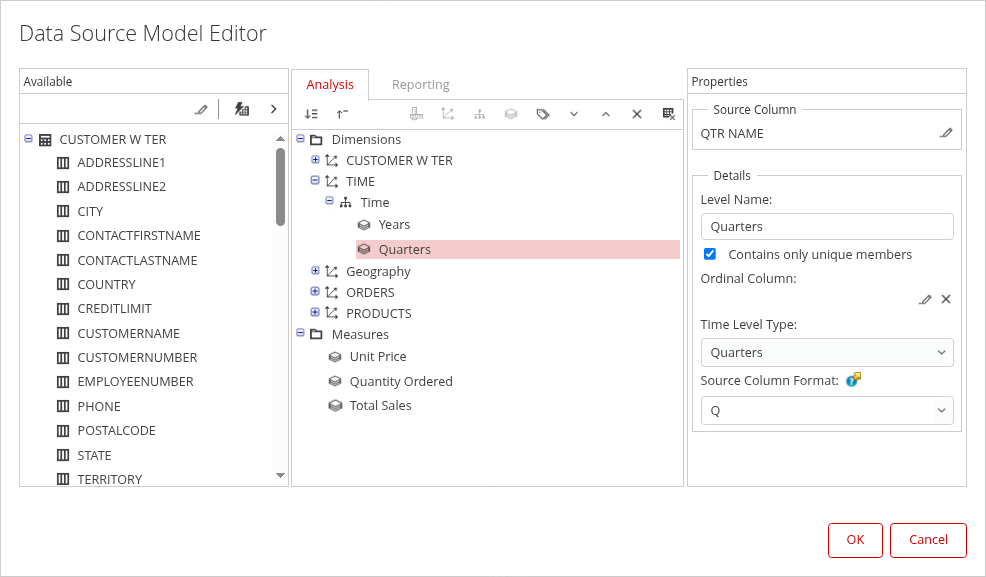The height and width of the screenshot is (577, 986).
Task: Click the tag icon in Analysis toolbar
Action: (x=543, y=114)
